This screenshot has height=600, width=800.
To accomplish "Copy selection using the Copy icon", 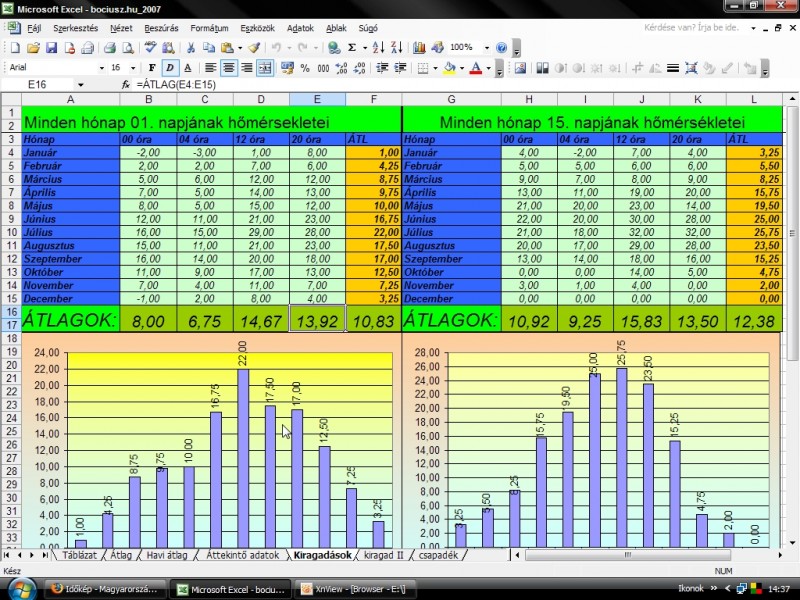I will tap(208, 48).
